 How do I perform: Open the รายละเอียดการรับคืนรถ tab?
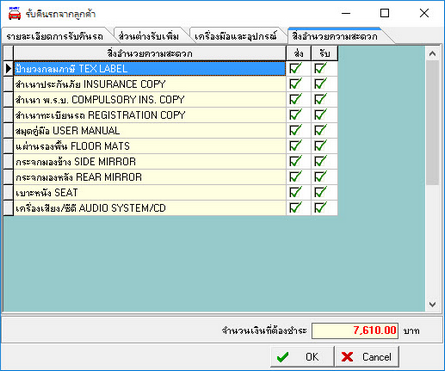[x=55, y=36]
